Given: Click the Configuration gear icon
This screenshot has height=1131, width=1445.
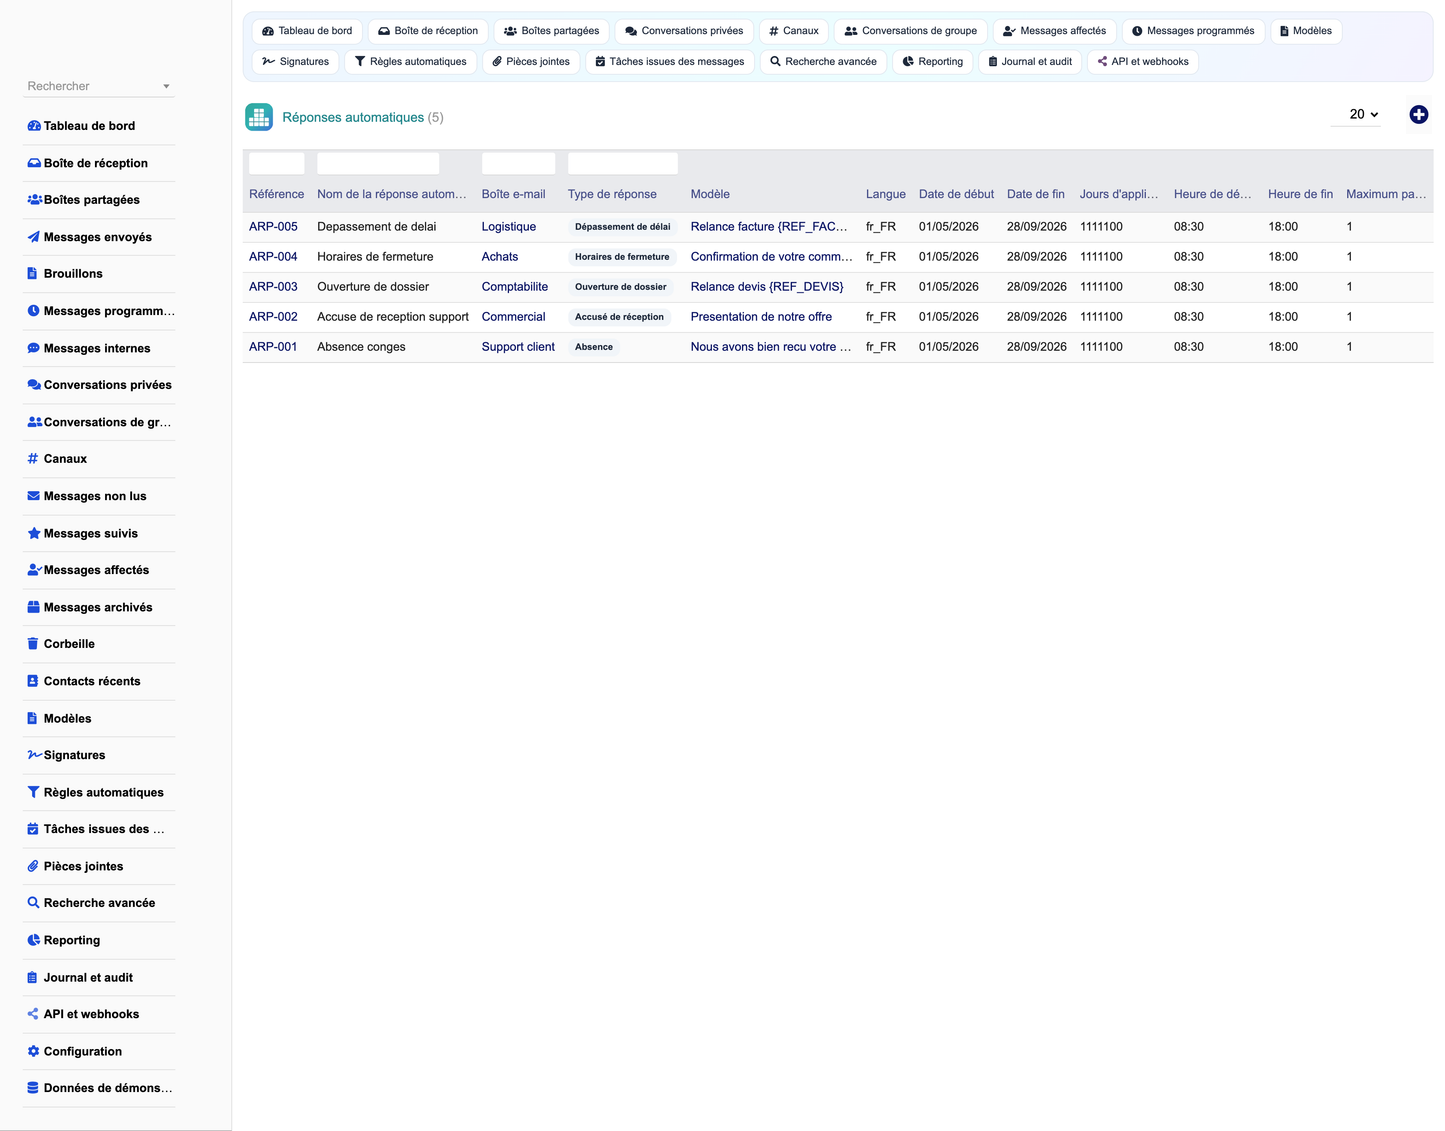Looking at the screenshot, I should pyautogui.click(x=34, y=1051).
